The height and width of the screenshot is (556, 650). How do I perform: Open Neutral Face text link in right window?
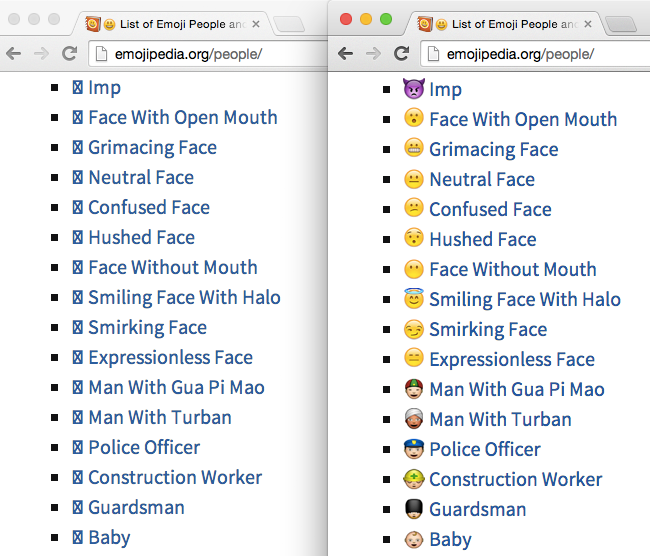coord(482,180)
